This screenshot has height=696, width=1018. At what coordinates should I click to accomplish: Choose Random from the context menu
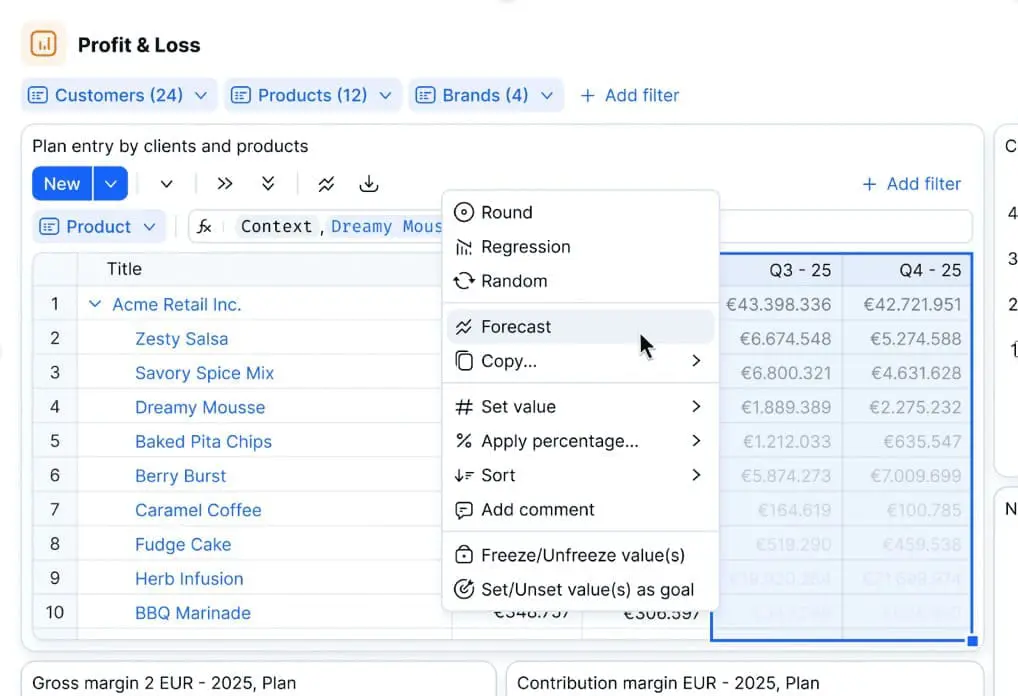pyautogui.click(x=511, y=281)
